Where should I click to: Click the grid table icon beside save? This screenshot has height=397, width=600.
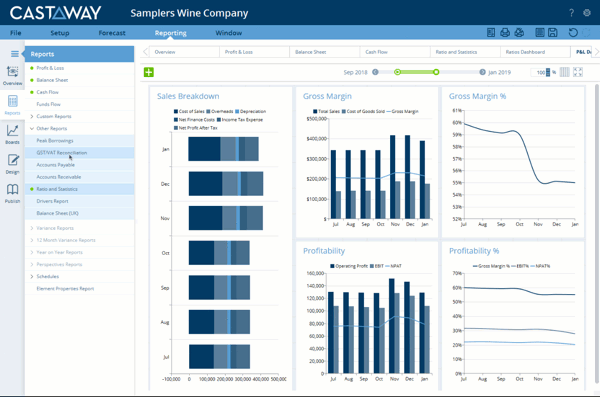tap(540, 33)
